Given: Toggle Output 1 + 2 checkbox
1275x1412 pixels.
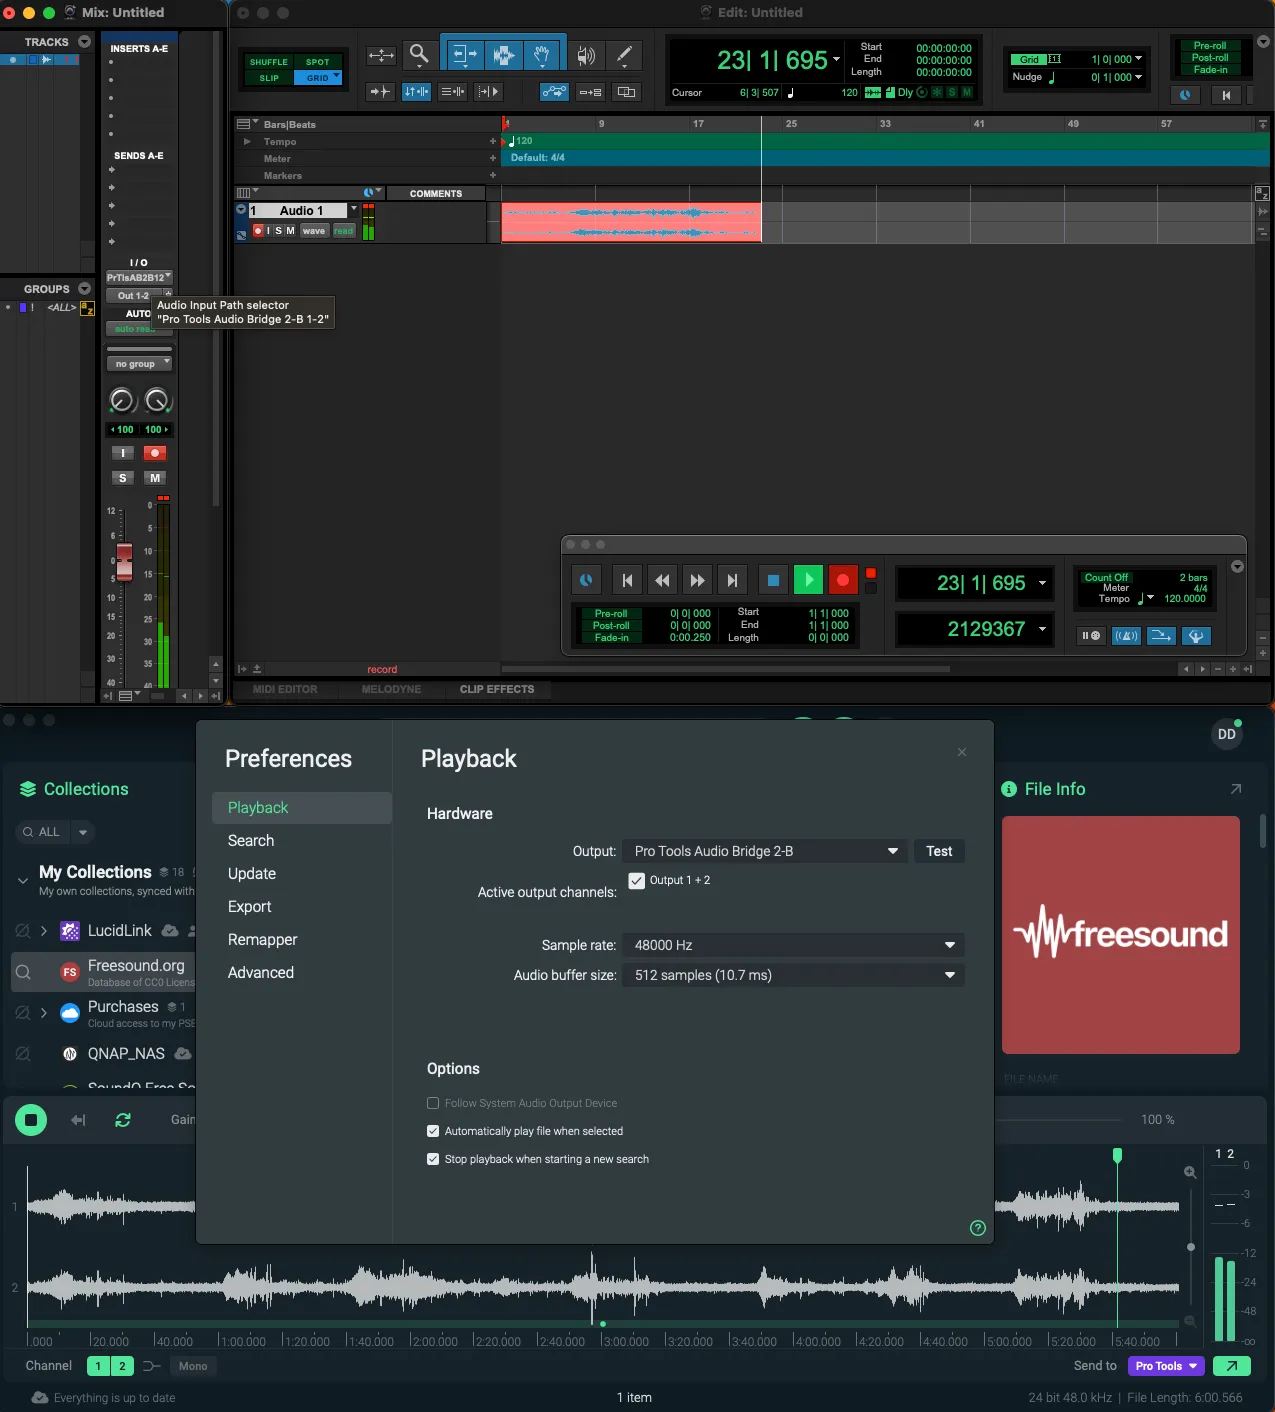Looking at the screenshot, I should tap(636, 881).
